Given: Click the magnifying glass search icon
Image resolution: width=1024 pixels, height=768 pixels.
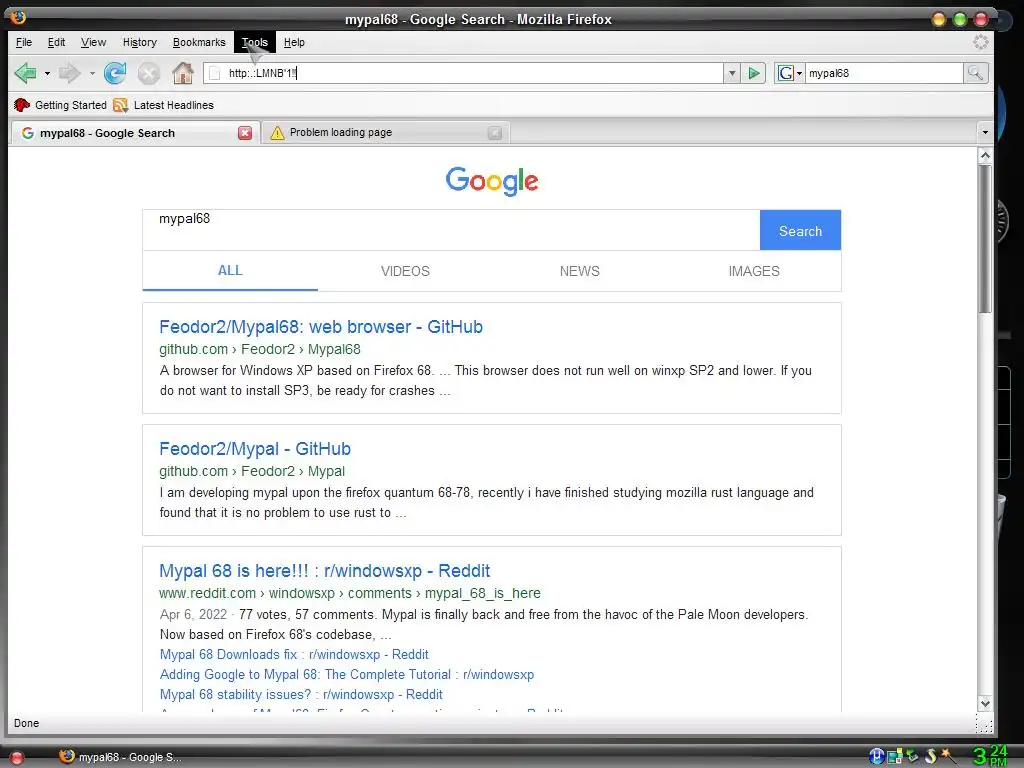Looking at the screenshot, I should [x=975, y=73].
